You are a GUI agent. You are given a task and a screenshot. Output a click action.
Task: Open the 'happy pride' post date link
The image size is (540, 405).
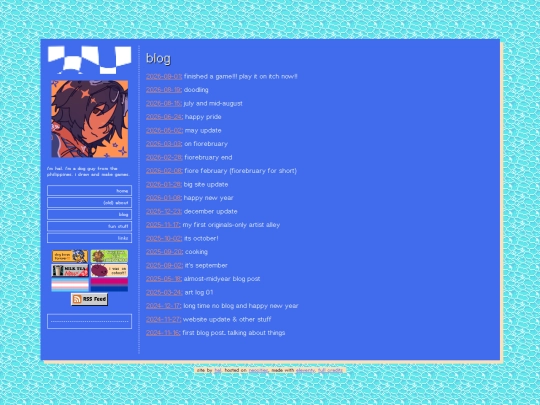(164, 117)
